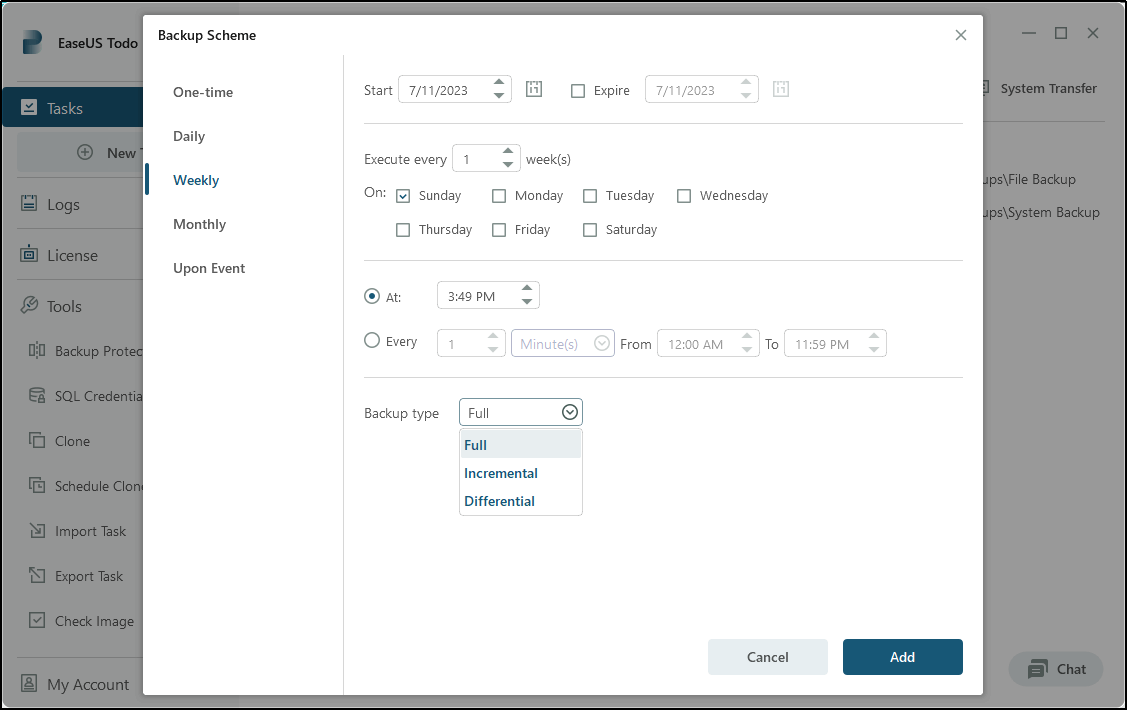This screenshot has height=711, width=1127.
Task: Click the Export Task icon
Action: coord(37,576)
